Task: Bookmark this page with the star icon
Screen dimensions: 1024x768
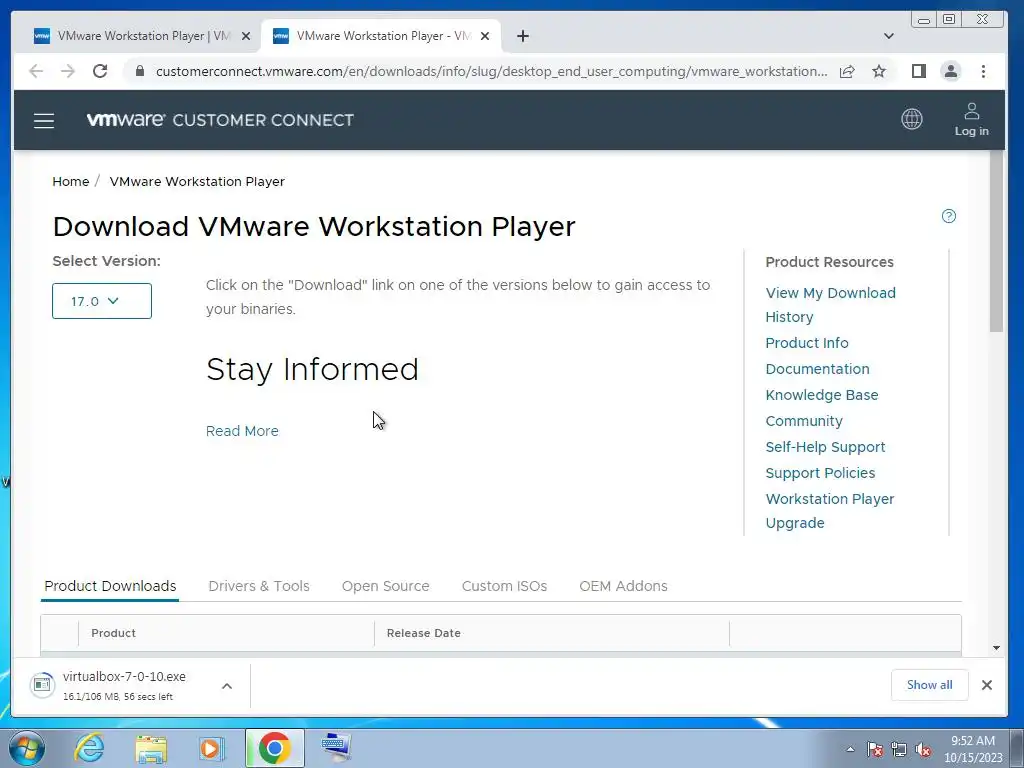Action: tap(879, 71)
